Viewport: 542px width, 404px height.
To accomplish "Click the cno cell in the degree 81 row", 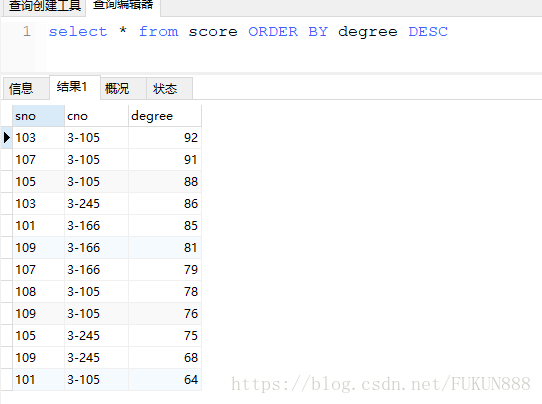I will pos(96,247).
